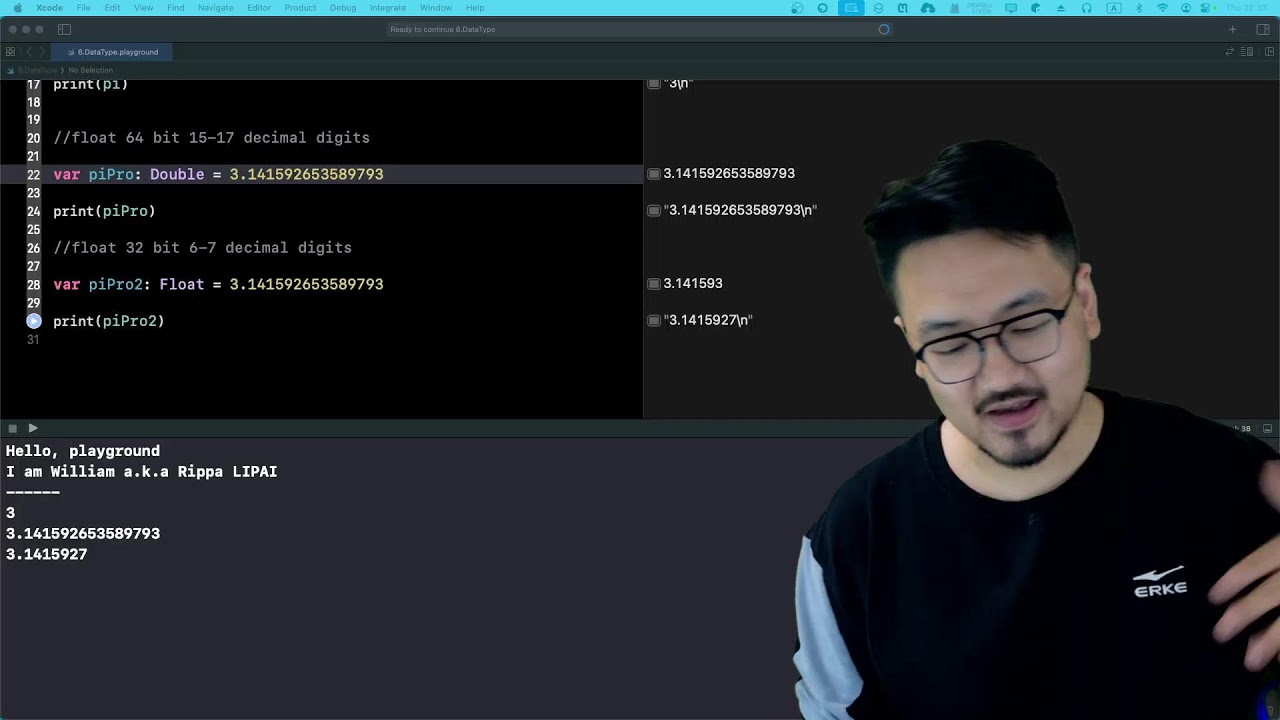Open the Navigate menu
Screen dimensions: 1280x720
[x=216, y=8]
